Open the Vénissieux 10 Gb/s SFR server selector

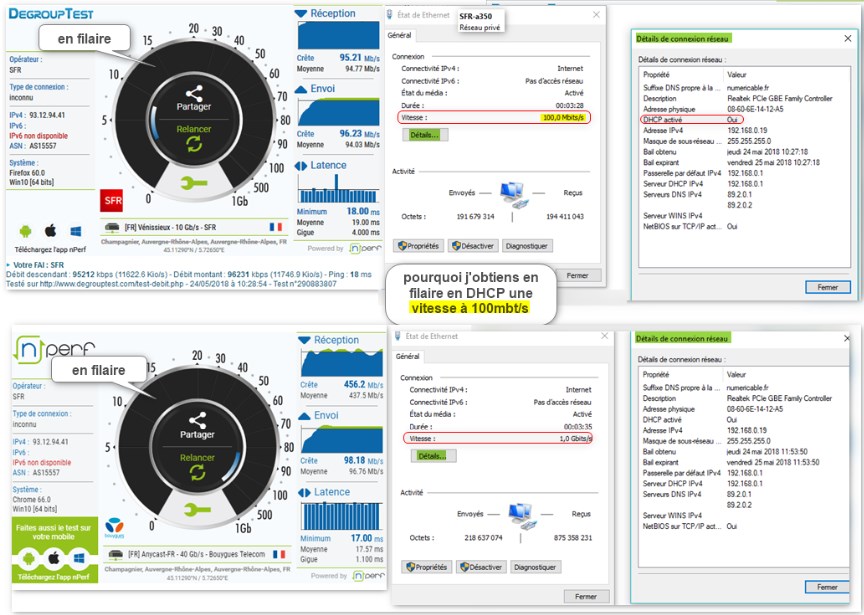[x=192, y=227]
